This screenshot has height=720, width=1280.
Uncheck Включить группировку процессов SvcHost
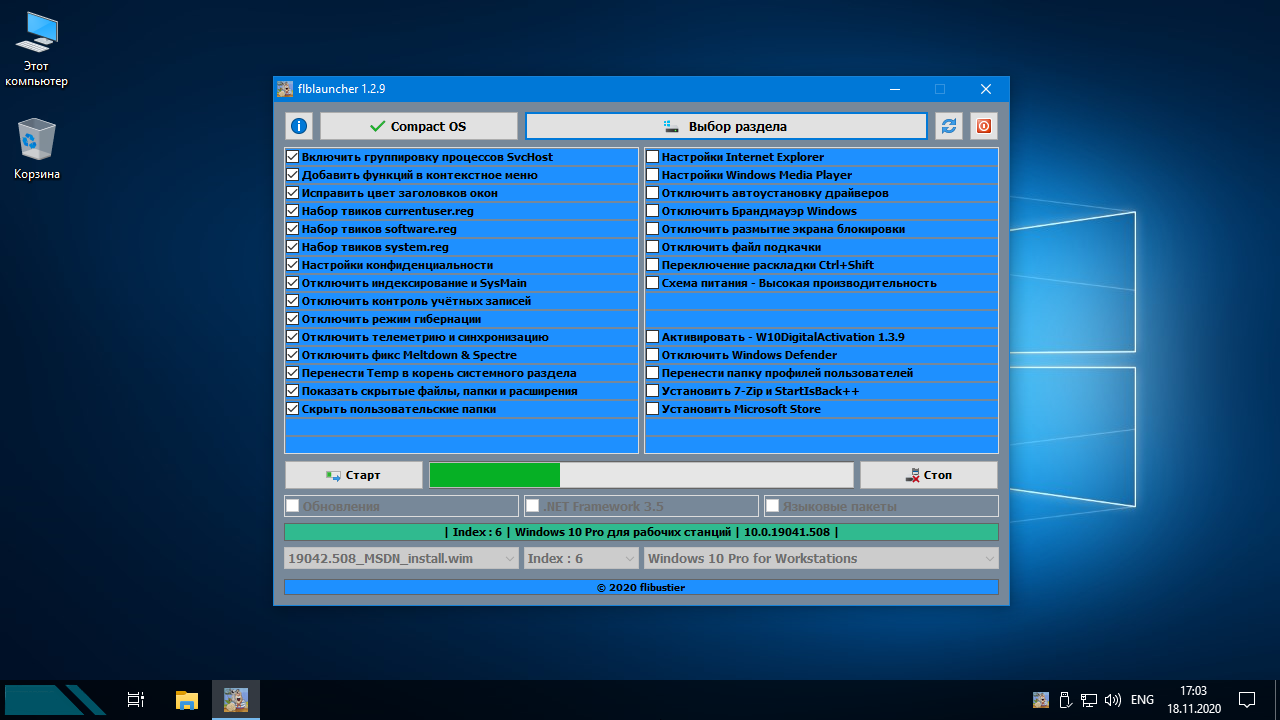tap(293, 157)
